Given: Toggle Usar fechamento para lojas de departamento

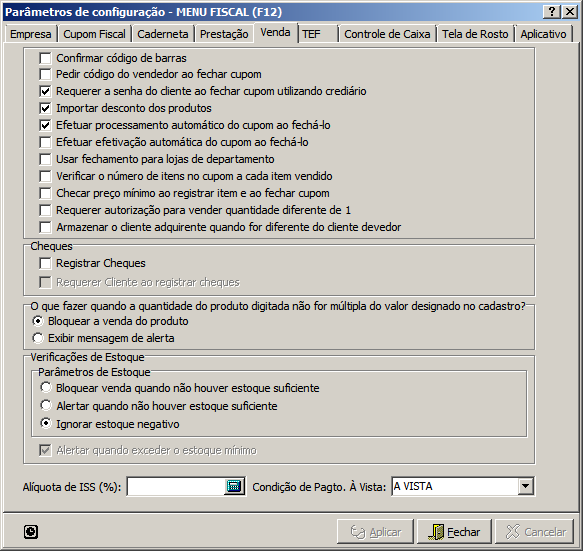Looking at the screenshot, I should tap(45, 159).
